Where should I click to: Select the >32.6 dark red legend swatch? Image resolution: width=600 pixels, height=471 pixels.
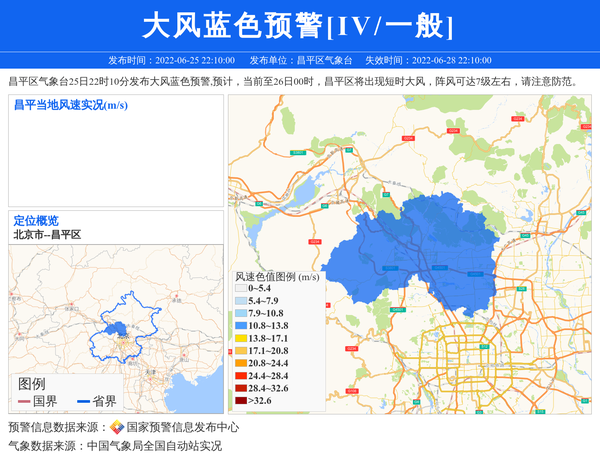(x=241, y=401)
